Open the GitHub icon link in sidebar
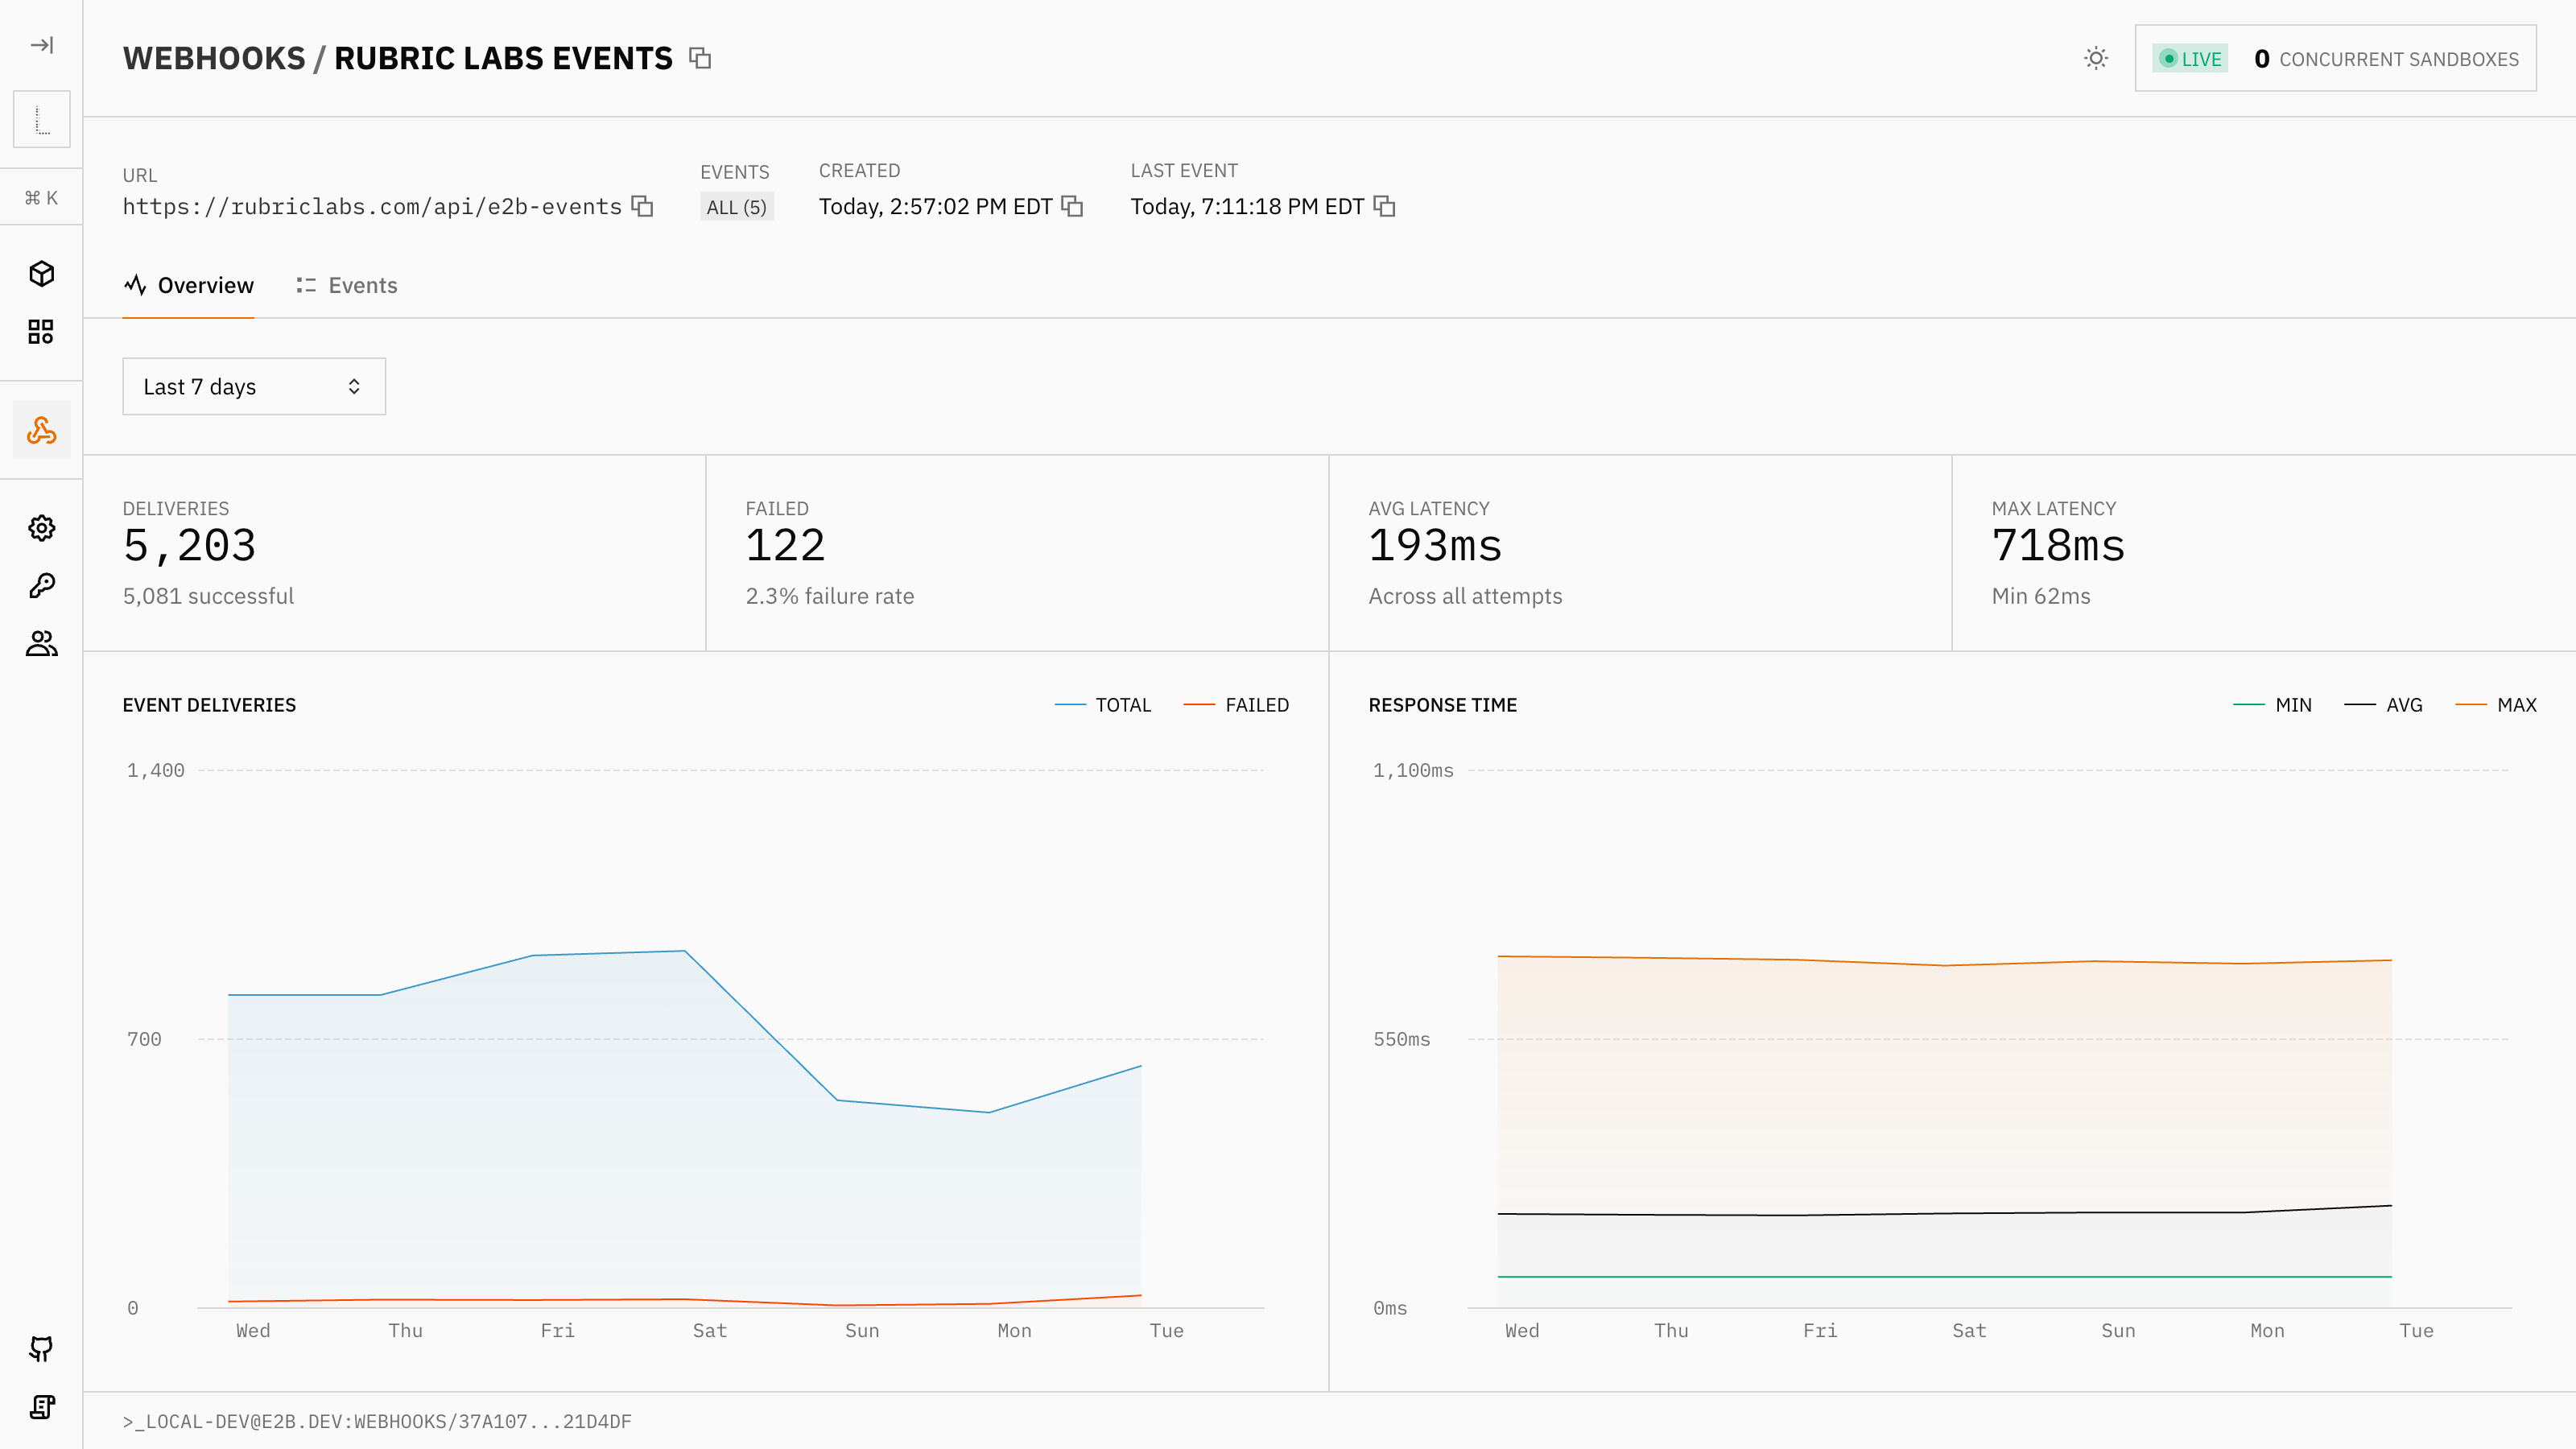Screen dimensions: 2576x1449 click(x=41, y=1349)
